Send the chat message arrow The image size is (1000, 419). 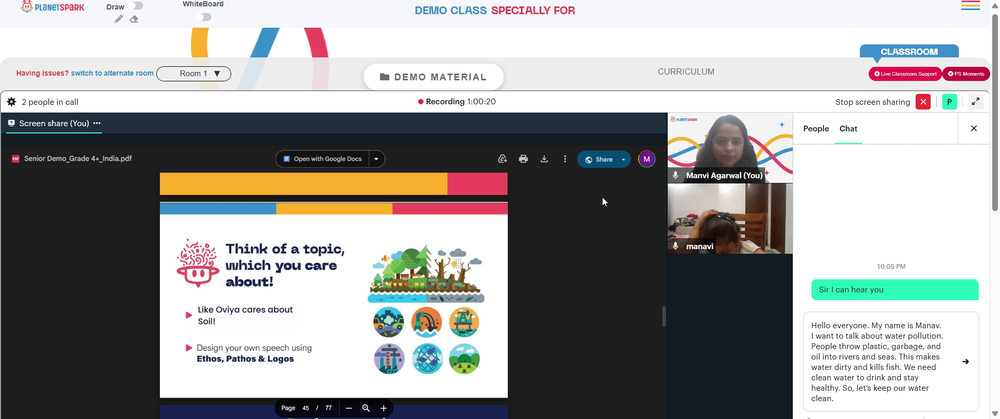point(966,362)
